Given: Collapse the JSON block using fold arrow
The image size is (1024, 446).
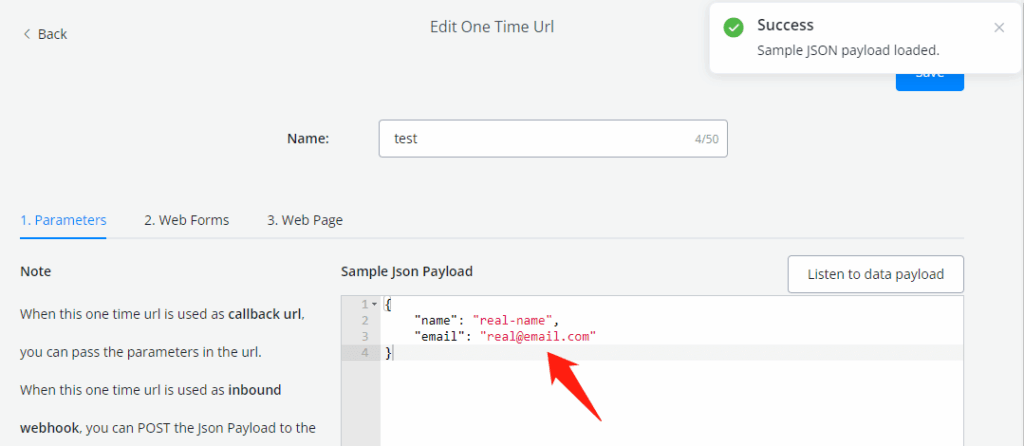Looking at the screenshot, I should pos(374,304).
